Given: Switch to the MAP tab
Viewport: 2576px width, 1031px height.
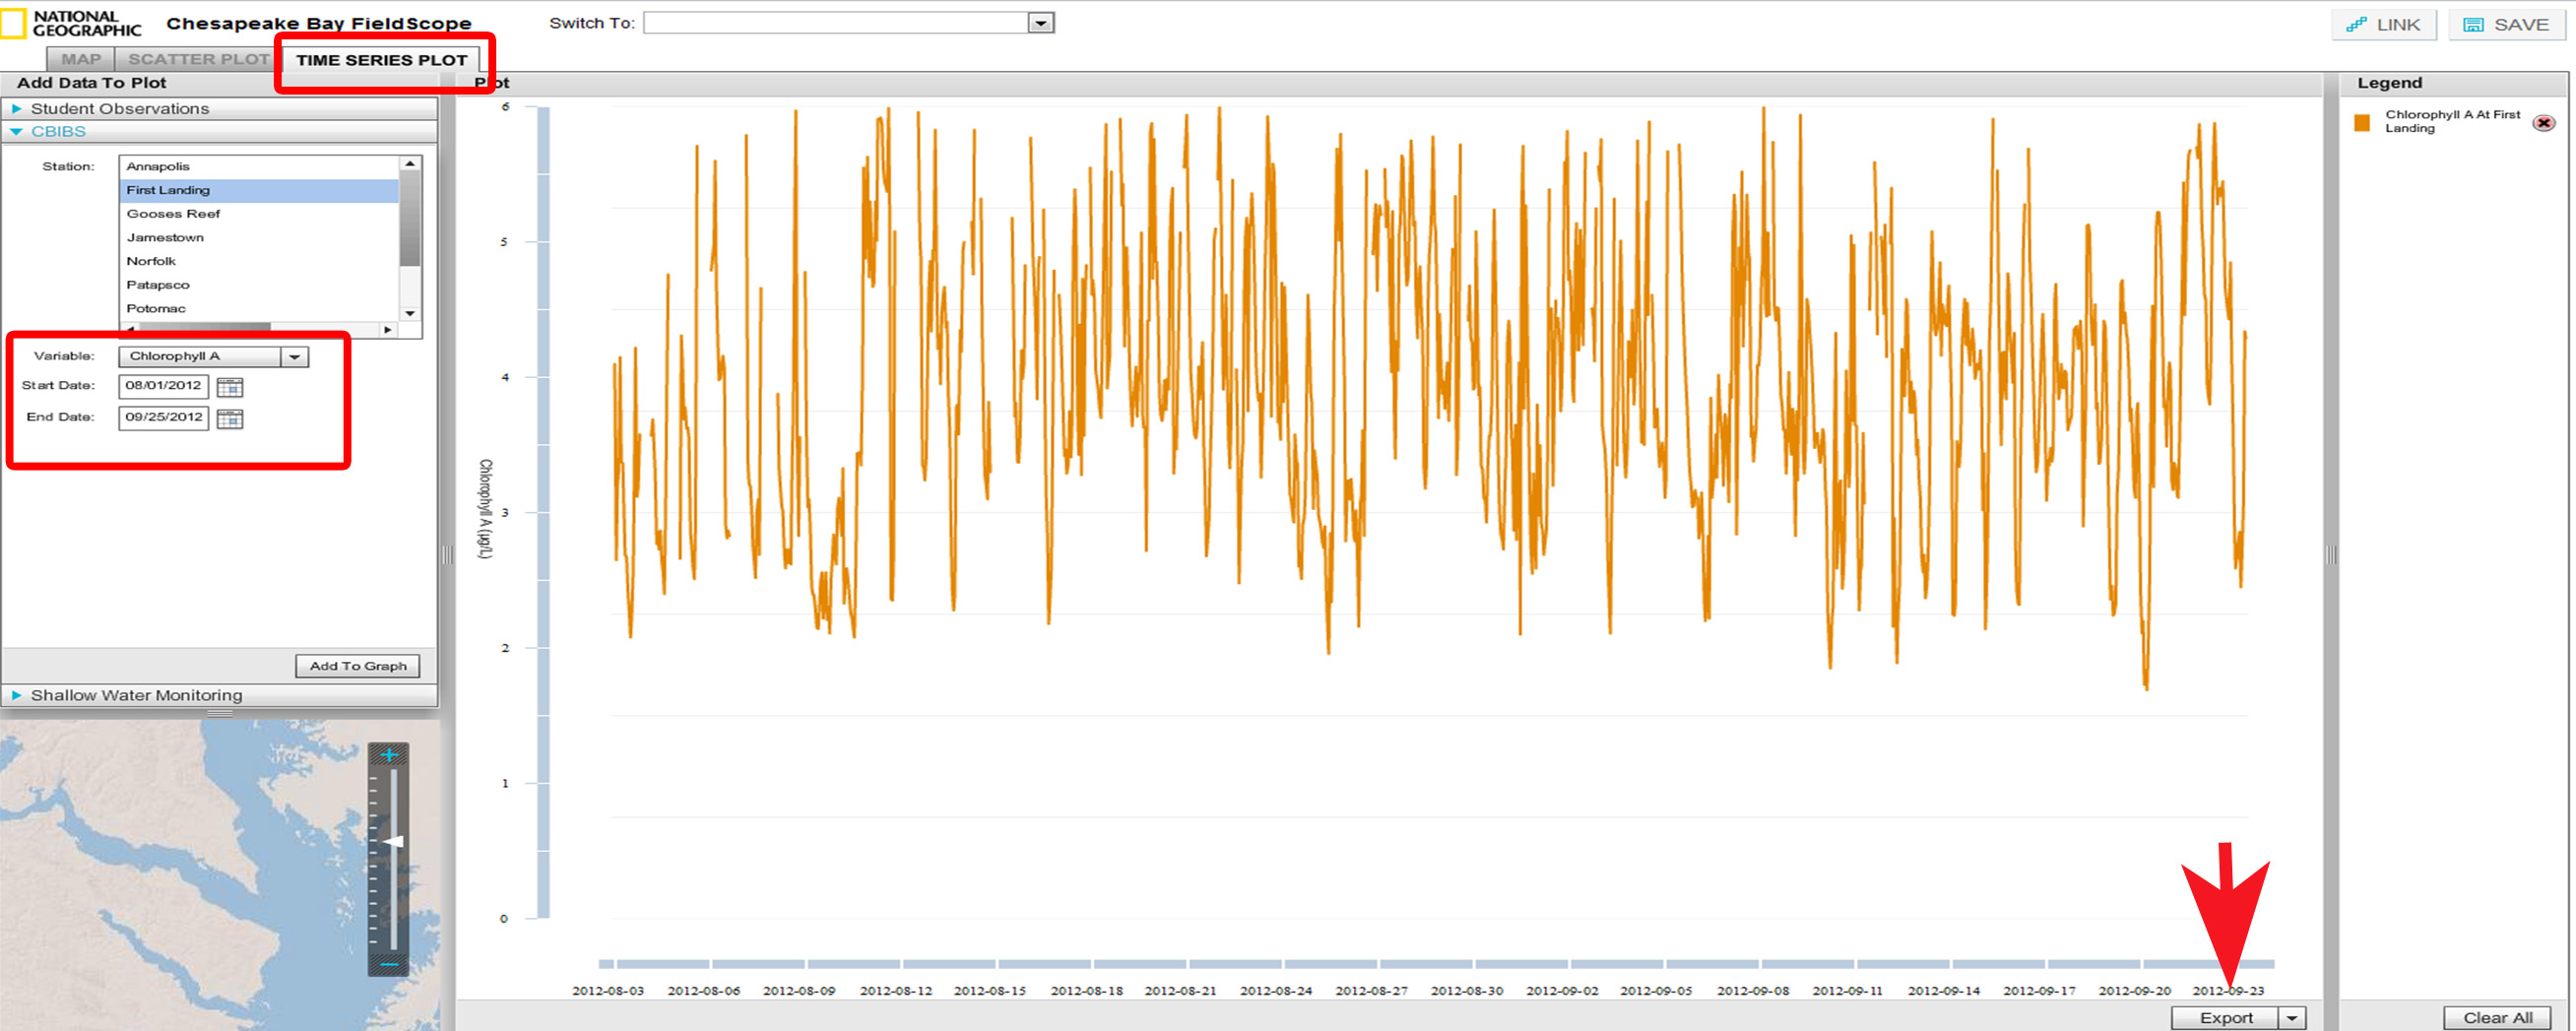Looking at the screenshot, I should [79, 58].
